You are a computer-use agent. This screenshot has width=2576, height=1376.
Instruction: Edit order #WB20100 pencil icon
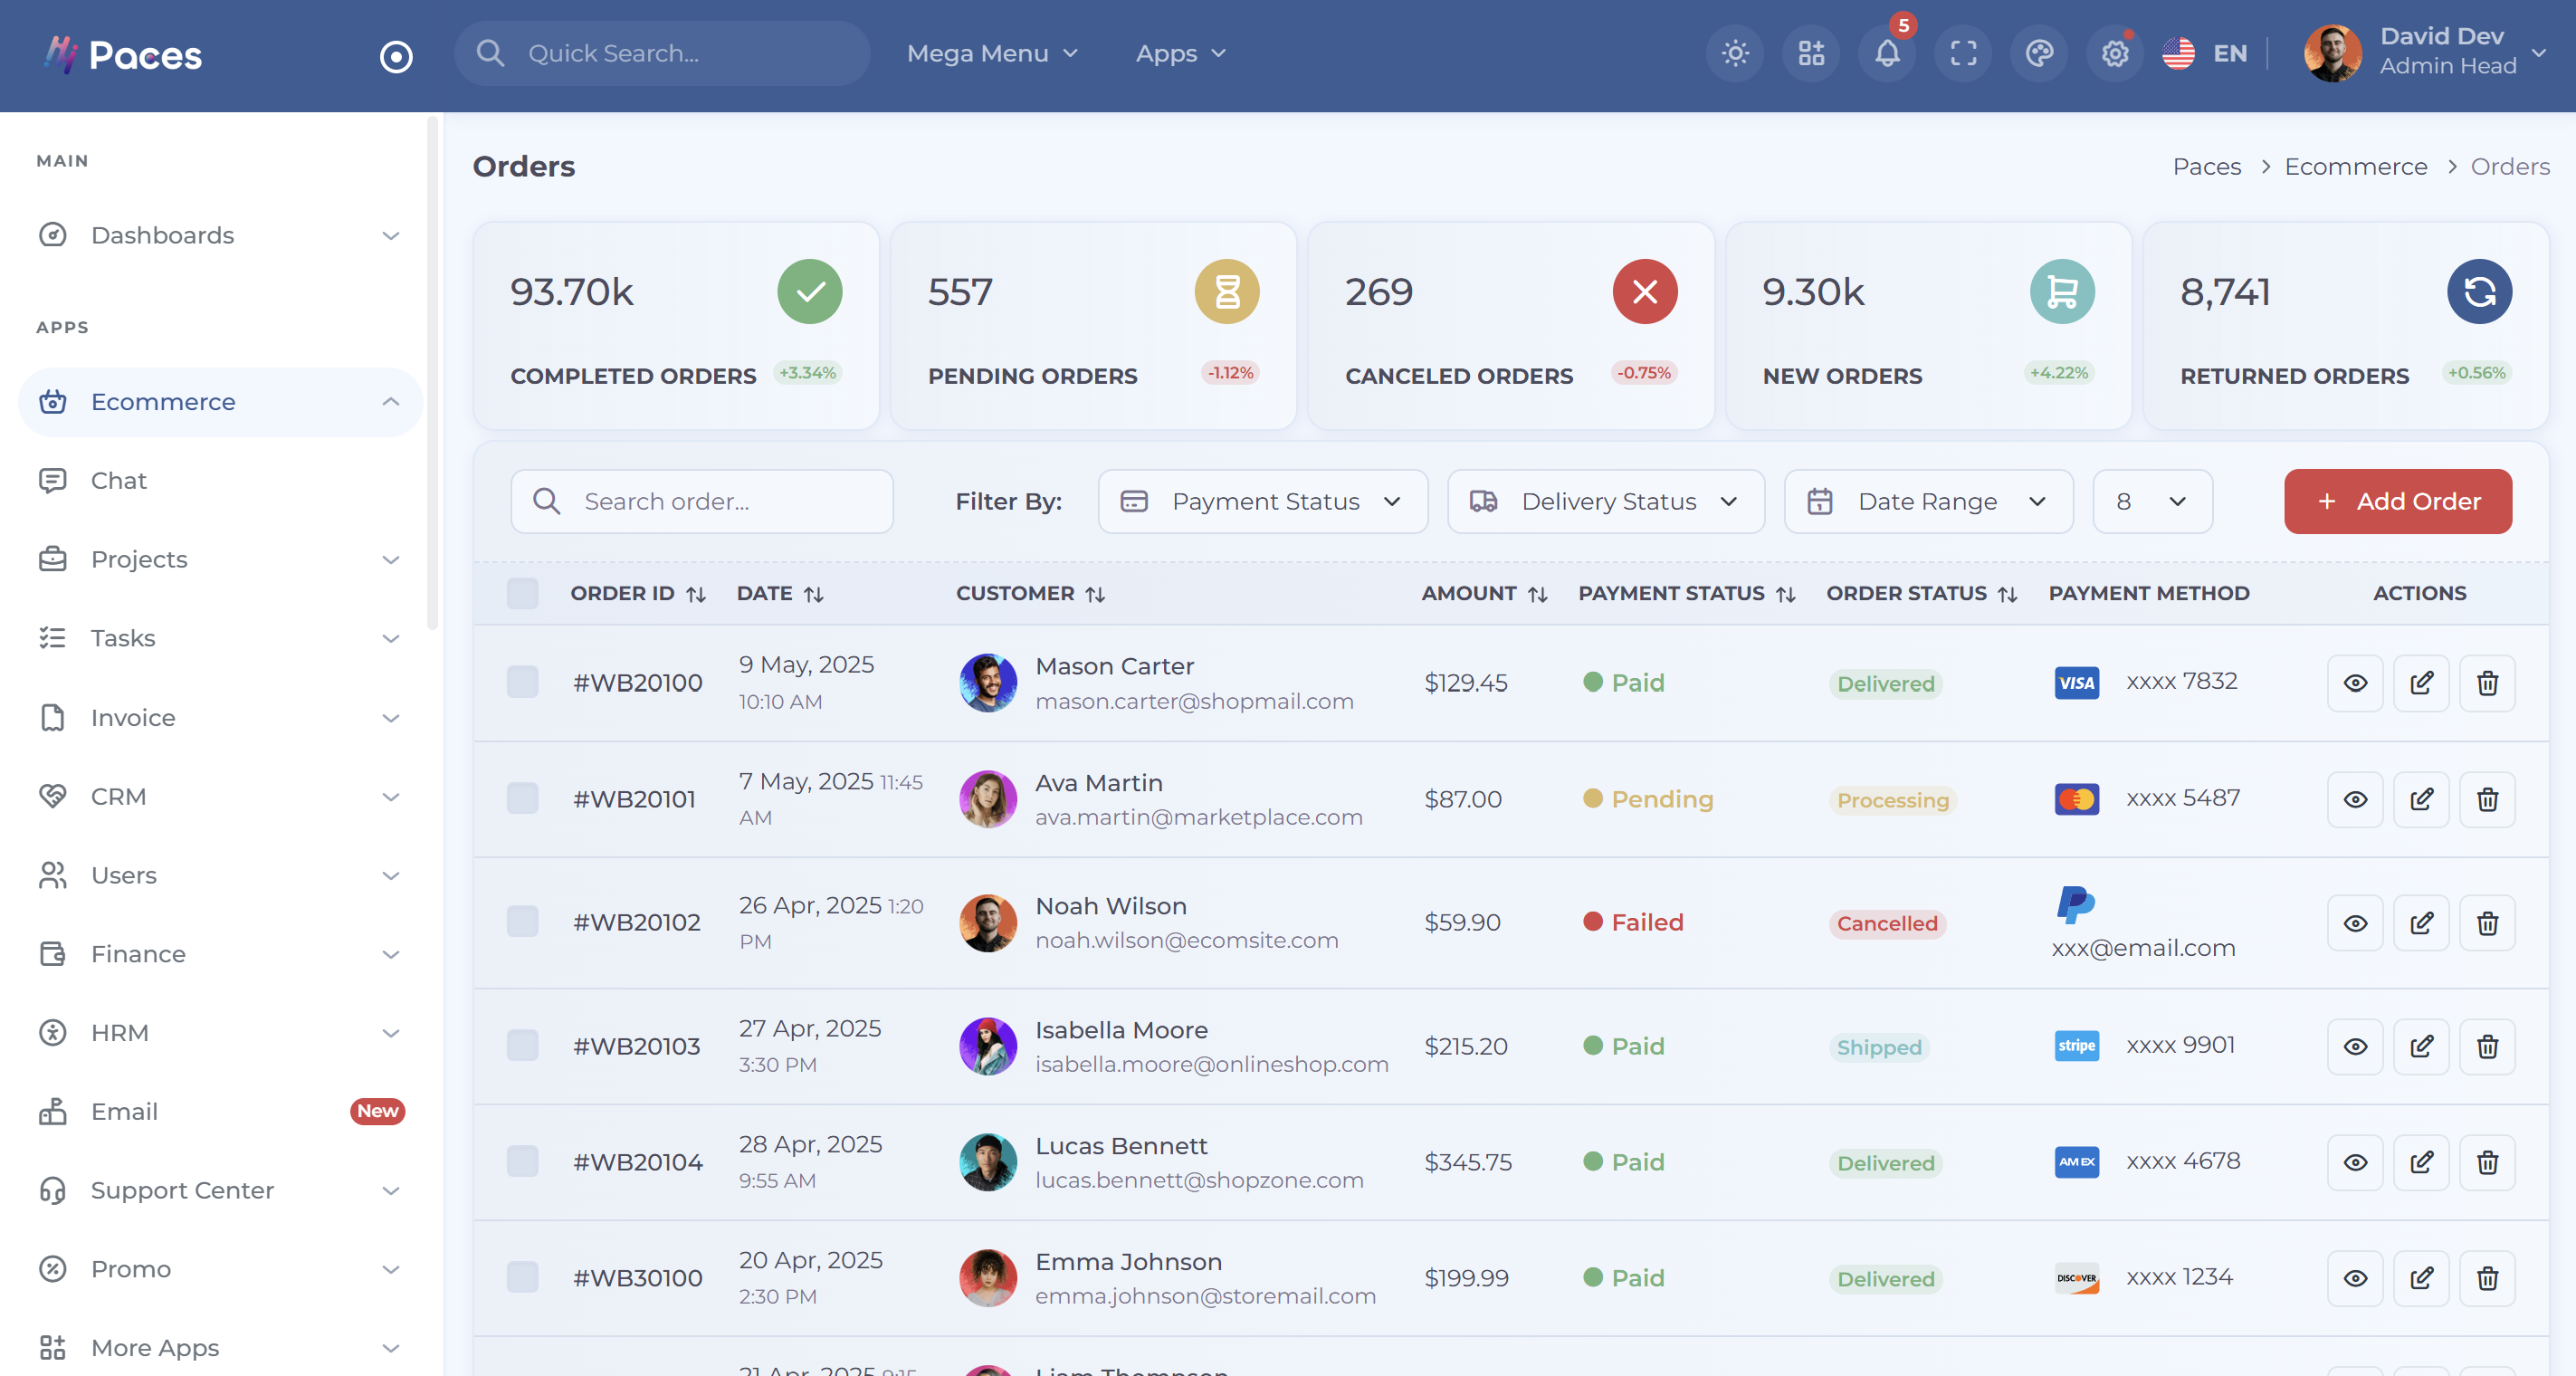click(x=2421, y=683)
